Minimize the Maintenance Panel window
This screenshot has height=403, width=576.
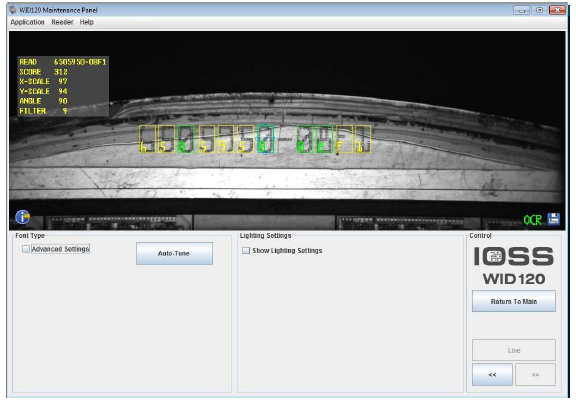tap(521, 10)
